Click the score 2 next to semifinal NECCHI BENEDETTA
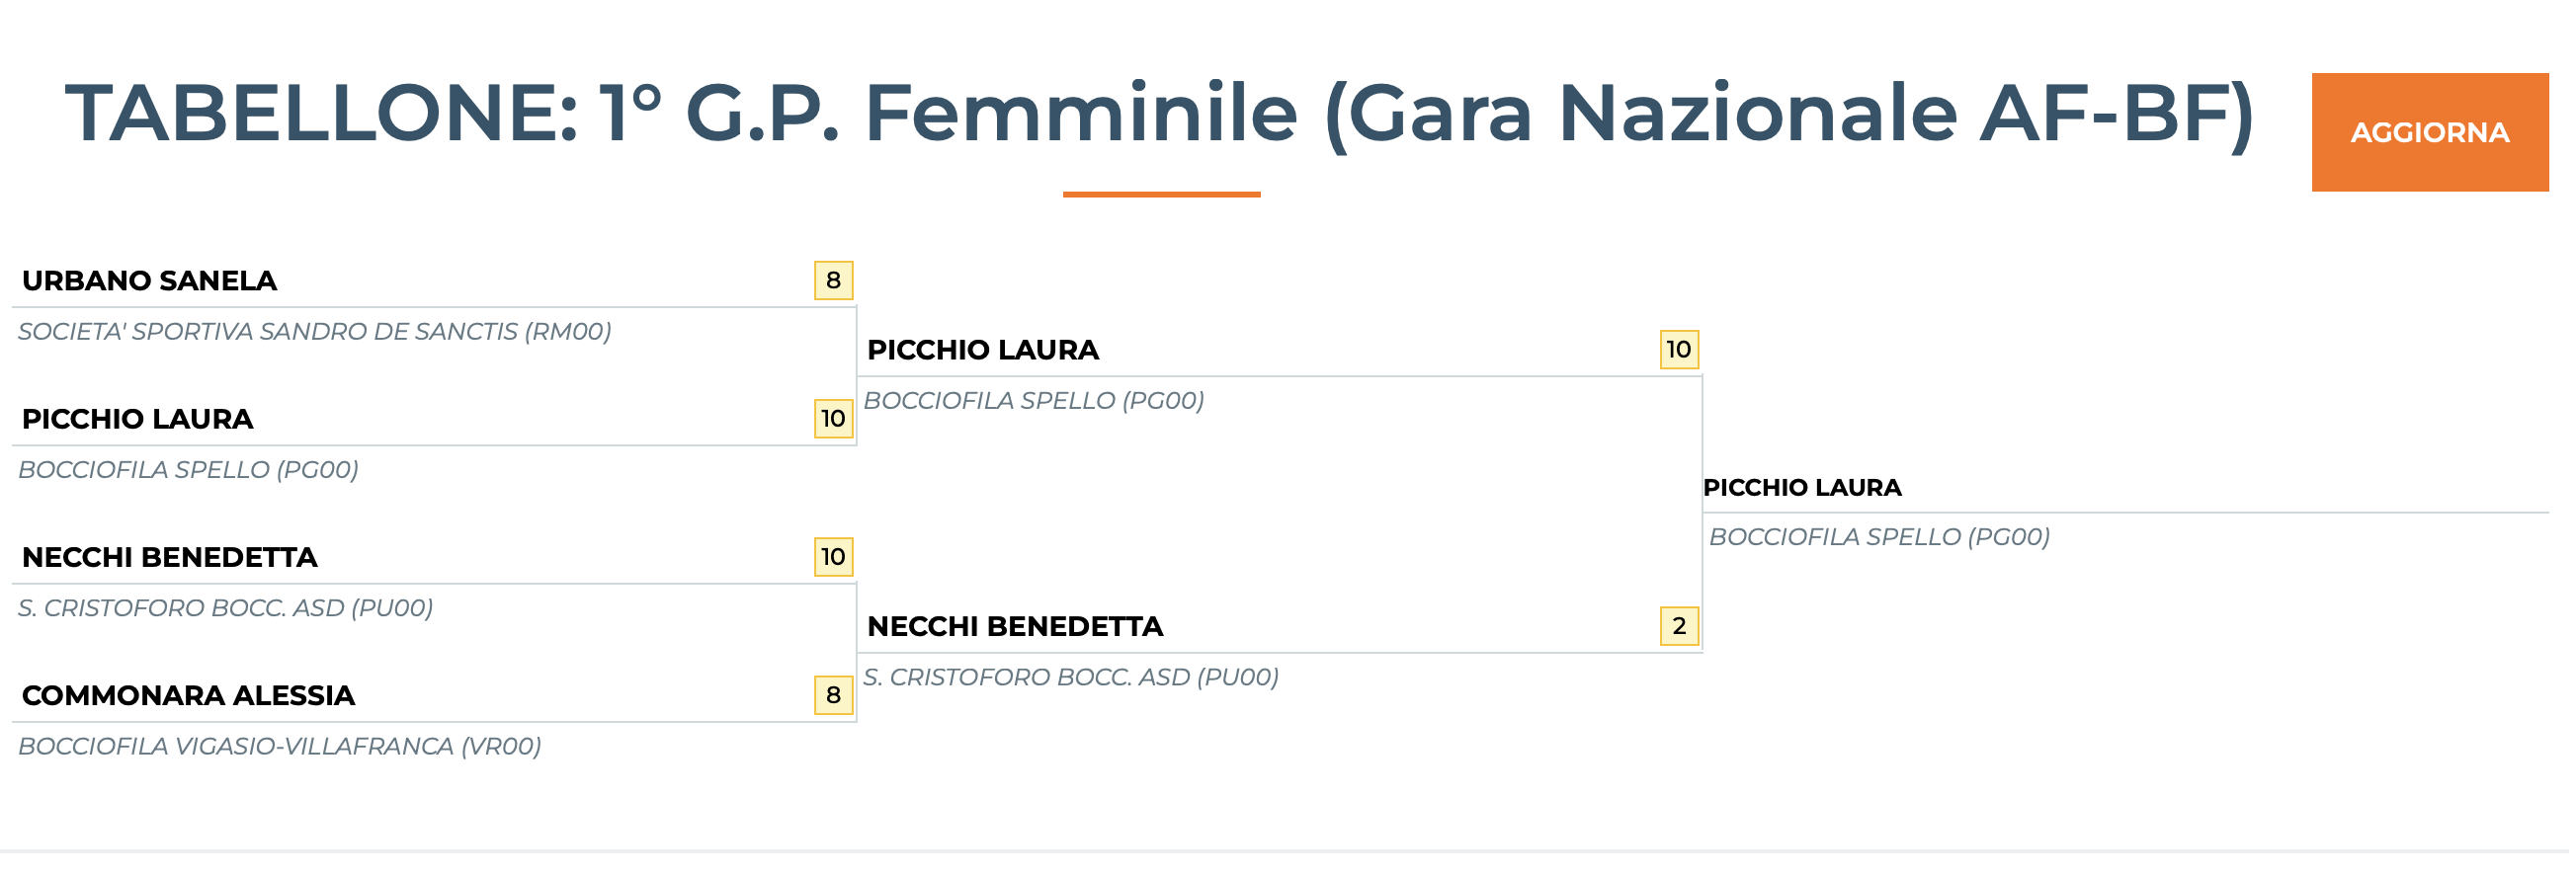Viewport: 2576px width, 877px height. pos(1679,627)
